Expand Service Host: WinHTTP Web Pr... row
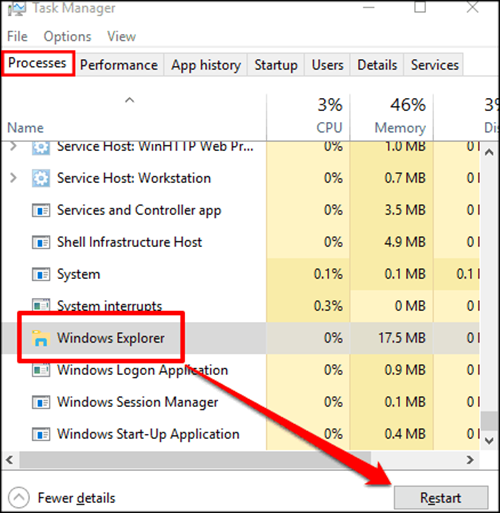Viewport: 500px width, 513px height. (13, 146)
